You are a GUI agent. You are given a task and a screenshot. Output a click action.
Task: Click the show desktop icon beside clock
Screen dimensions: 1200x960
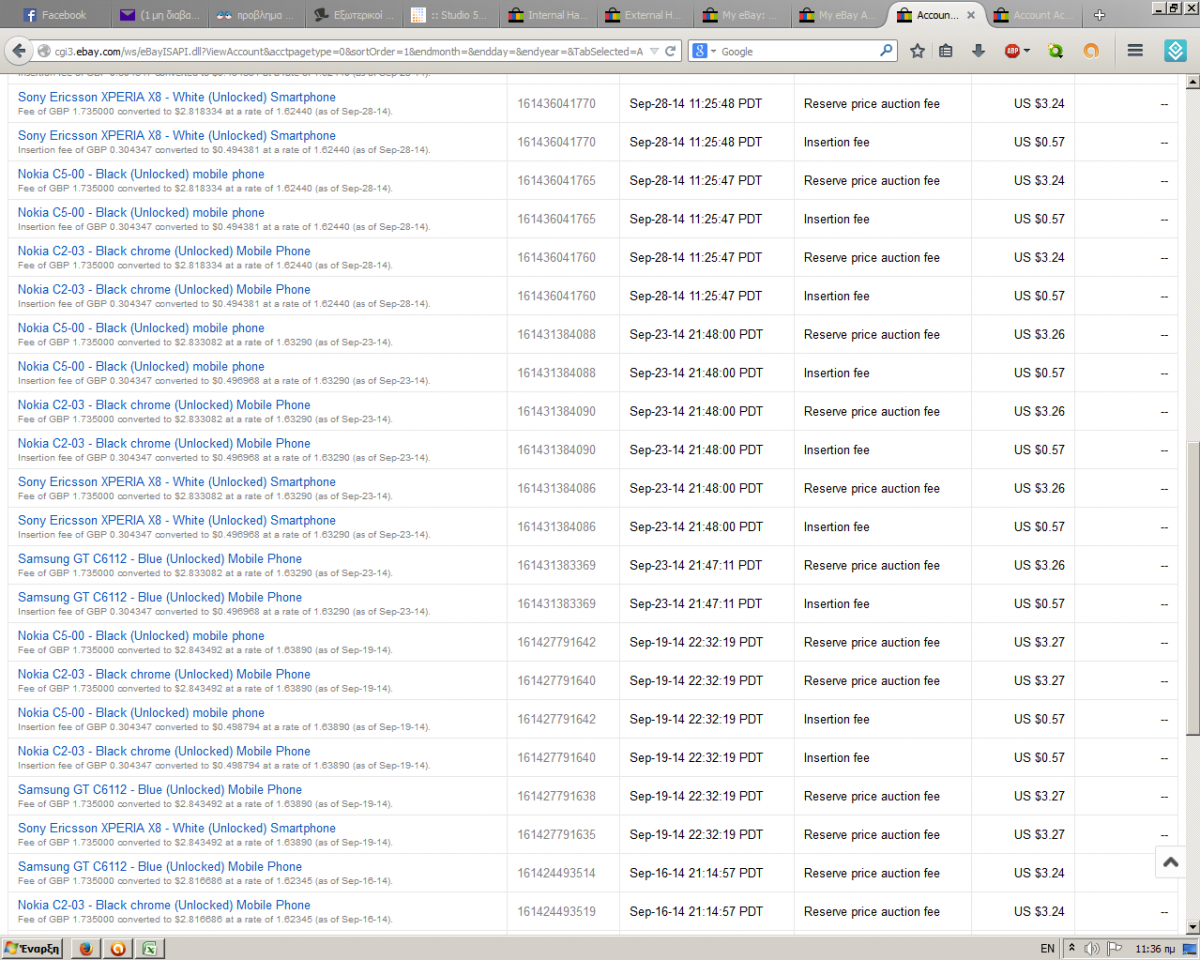(1188, 948)
